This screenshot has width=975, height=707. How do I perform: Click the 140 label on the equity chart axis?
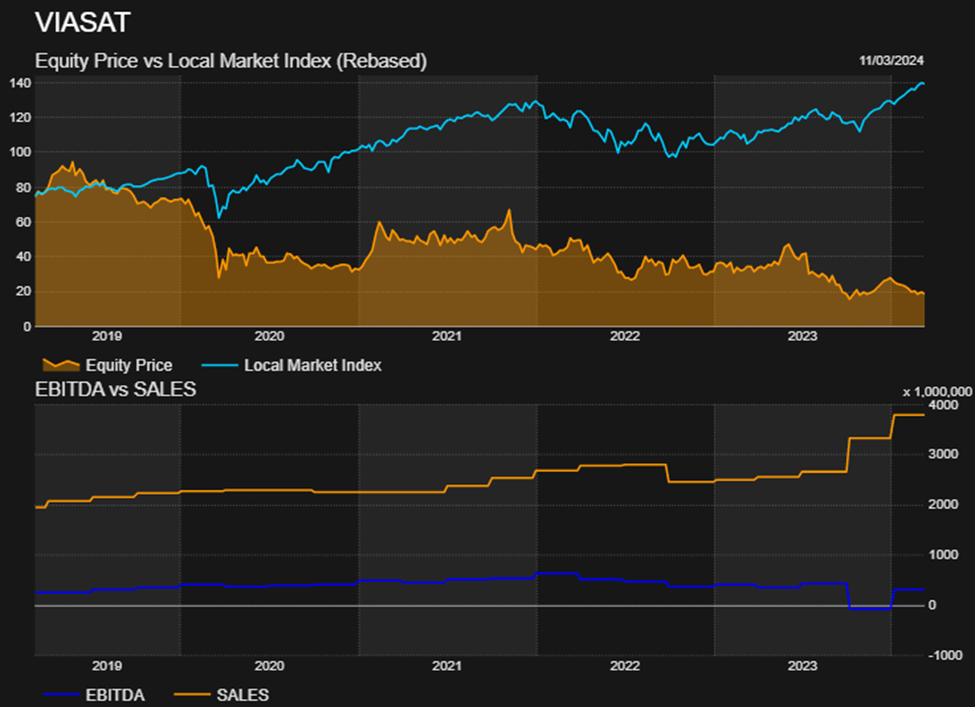click(x=20, y=83)
